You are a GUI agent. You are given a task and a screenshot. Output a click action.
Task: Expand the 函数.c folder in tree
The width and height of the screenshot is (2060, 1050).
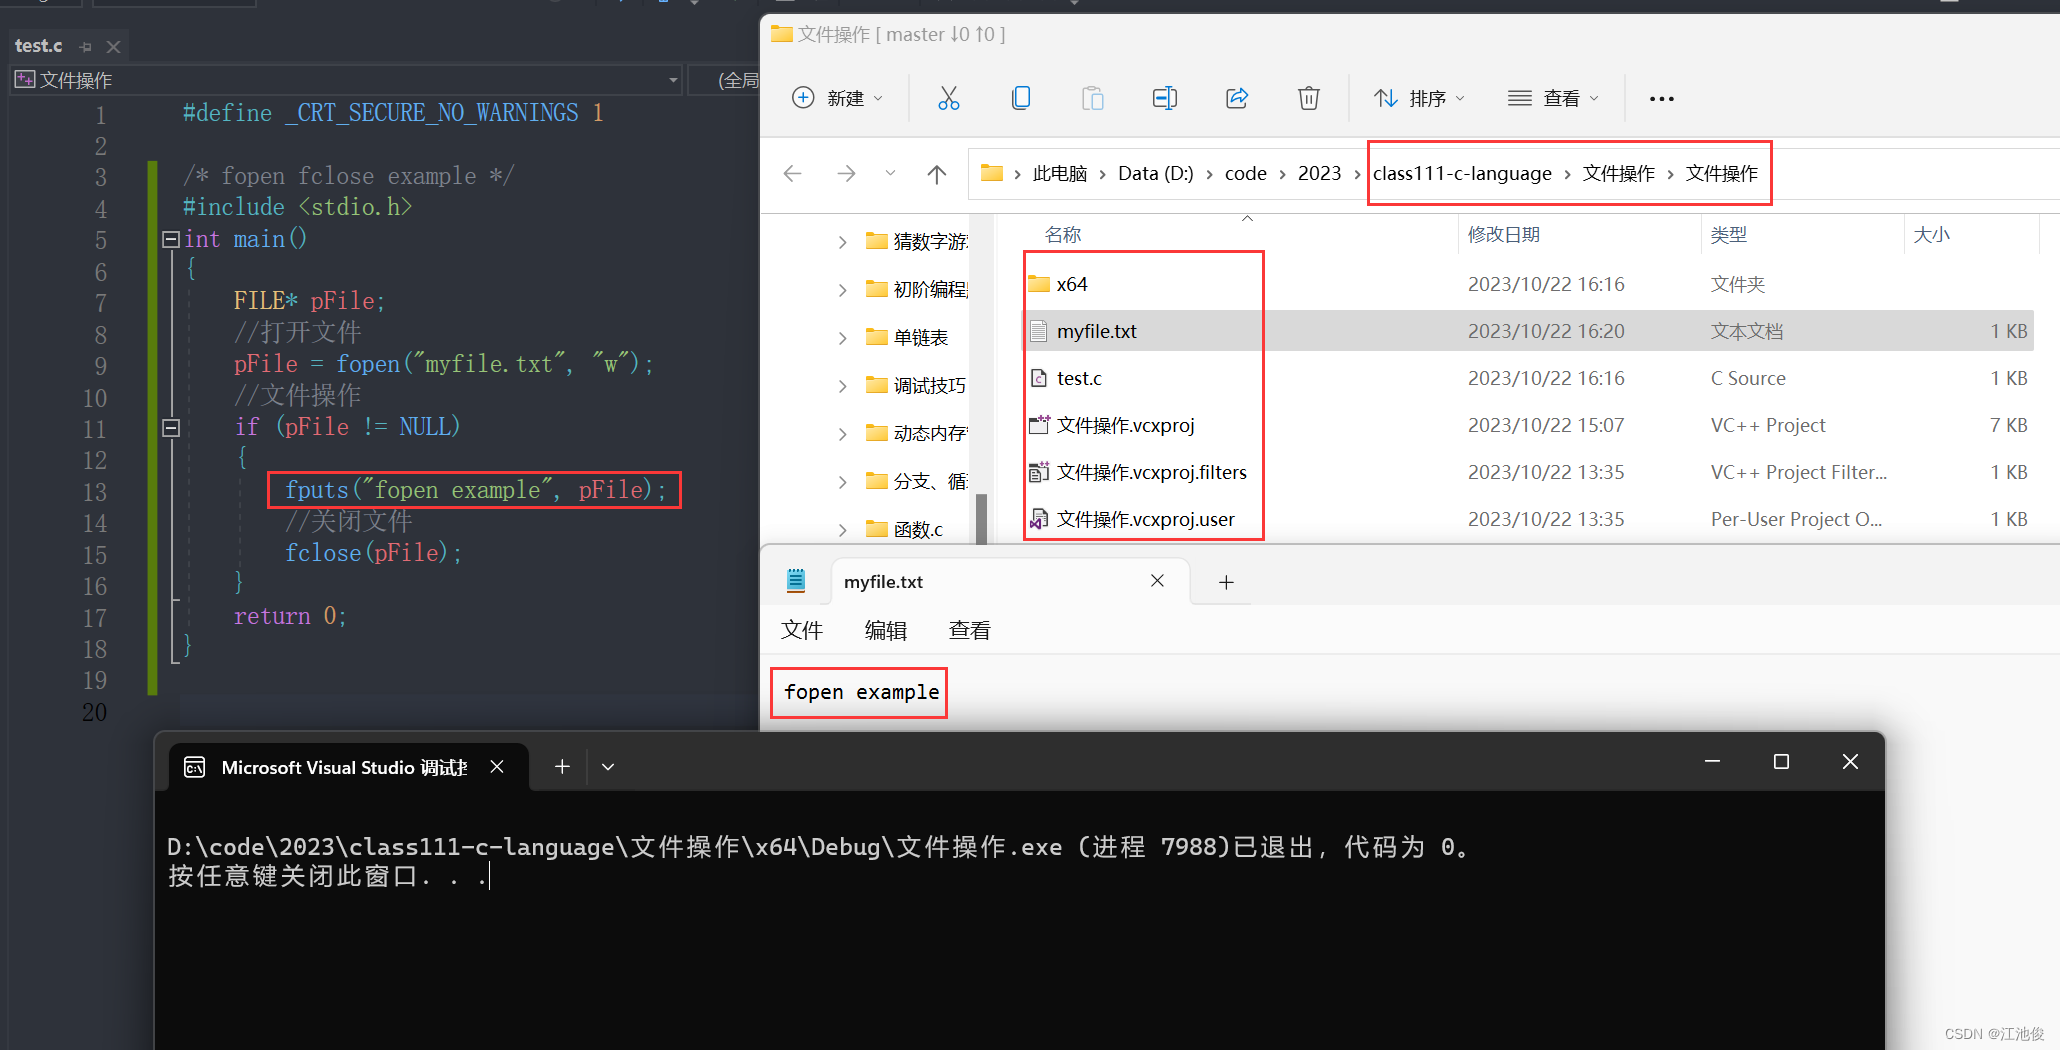(842, 530)
